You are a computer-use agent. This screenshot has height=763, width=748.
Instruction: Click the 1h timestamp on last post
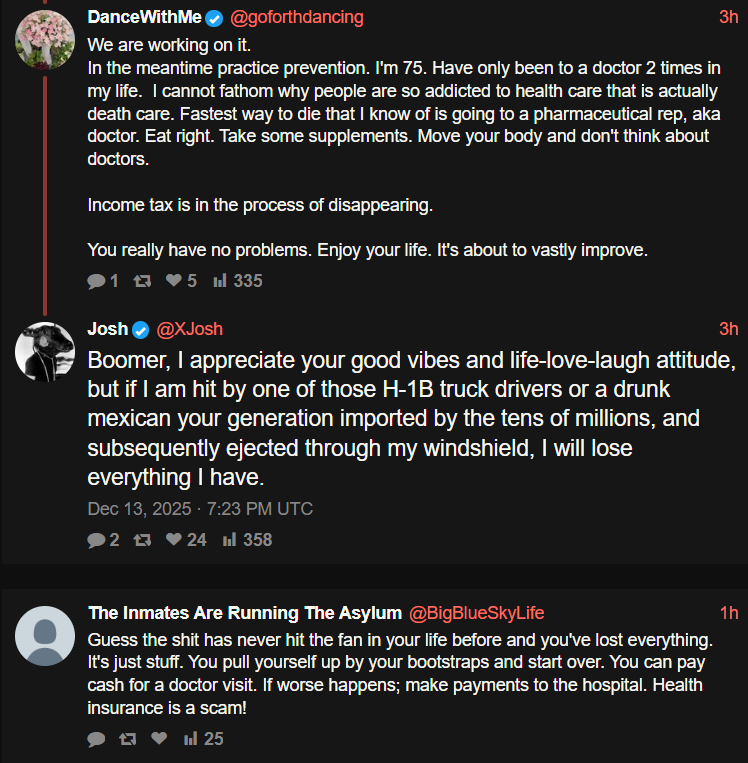click(x=729, y=613)
